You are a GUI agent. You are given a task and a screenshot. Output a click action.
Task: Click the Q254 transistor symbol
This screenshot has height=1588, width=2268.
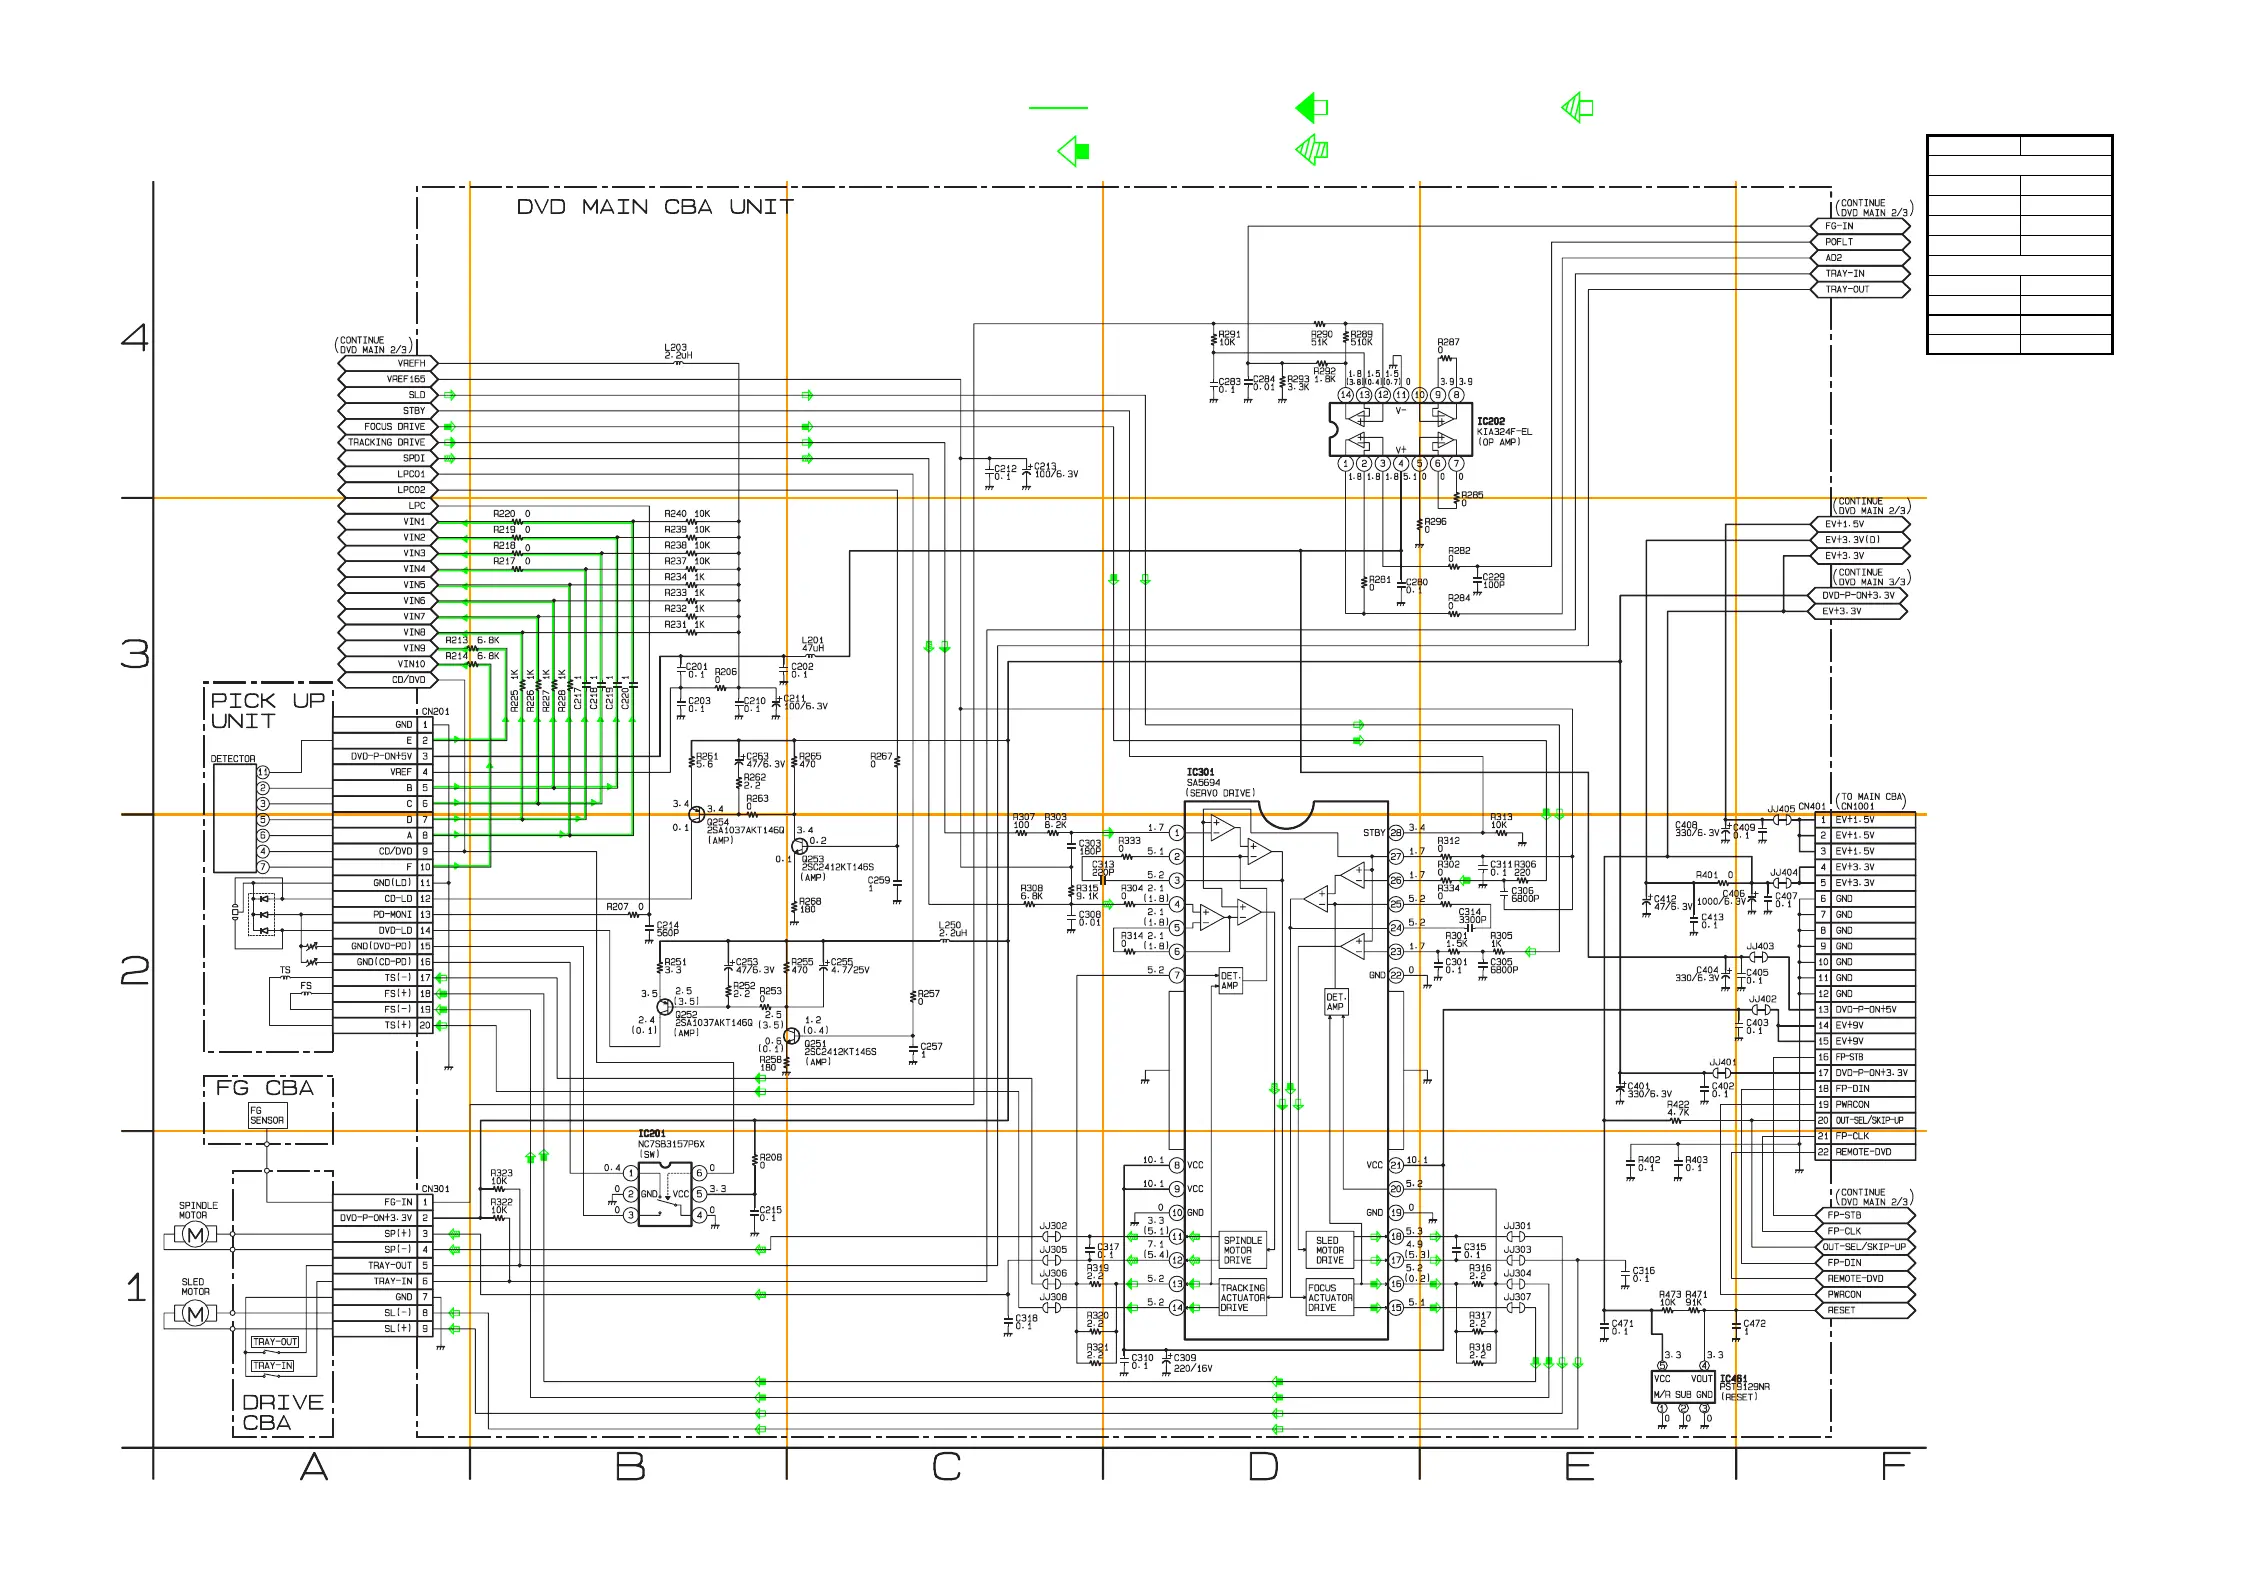[696, 814]
